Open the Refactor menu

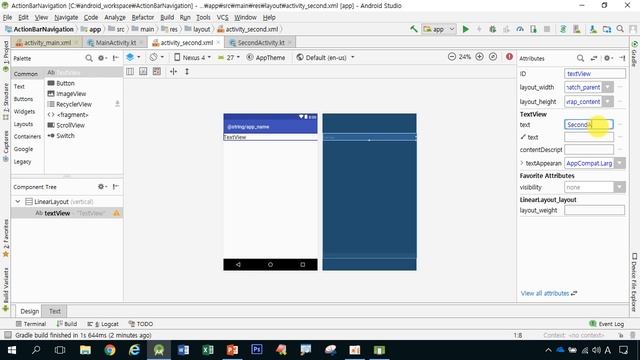click(142, 17)
